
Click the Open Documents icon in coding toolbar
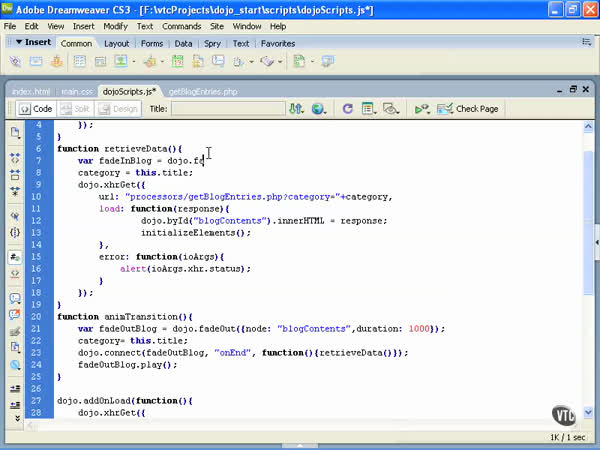click(x=15, y=132)
